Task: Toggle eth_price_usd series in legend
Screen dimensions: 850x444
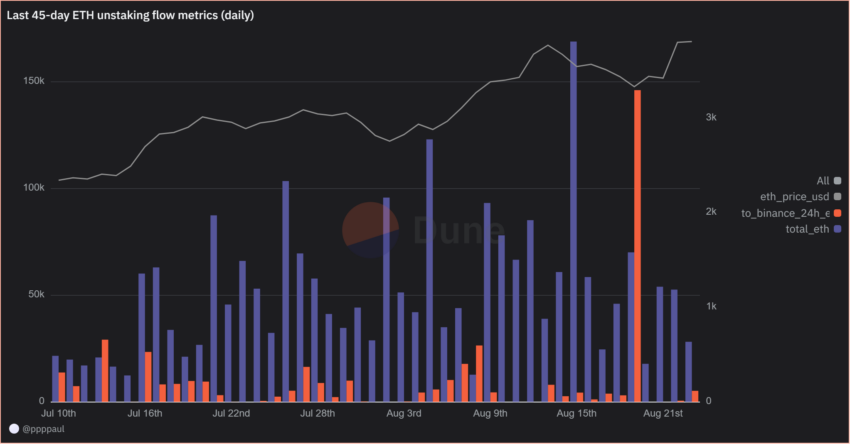Action: [x=800, y=197]
